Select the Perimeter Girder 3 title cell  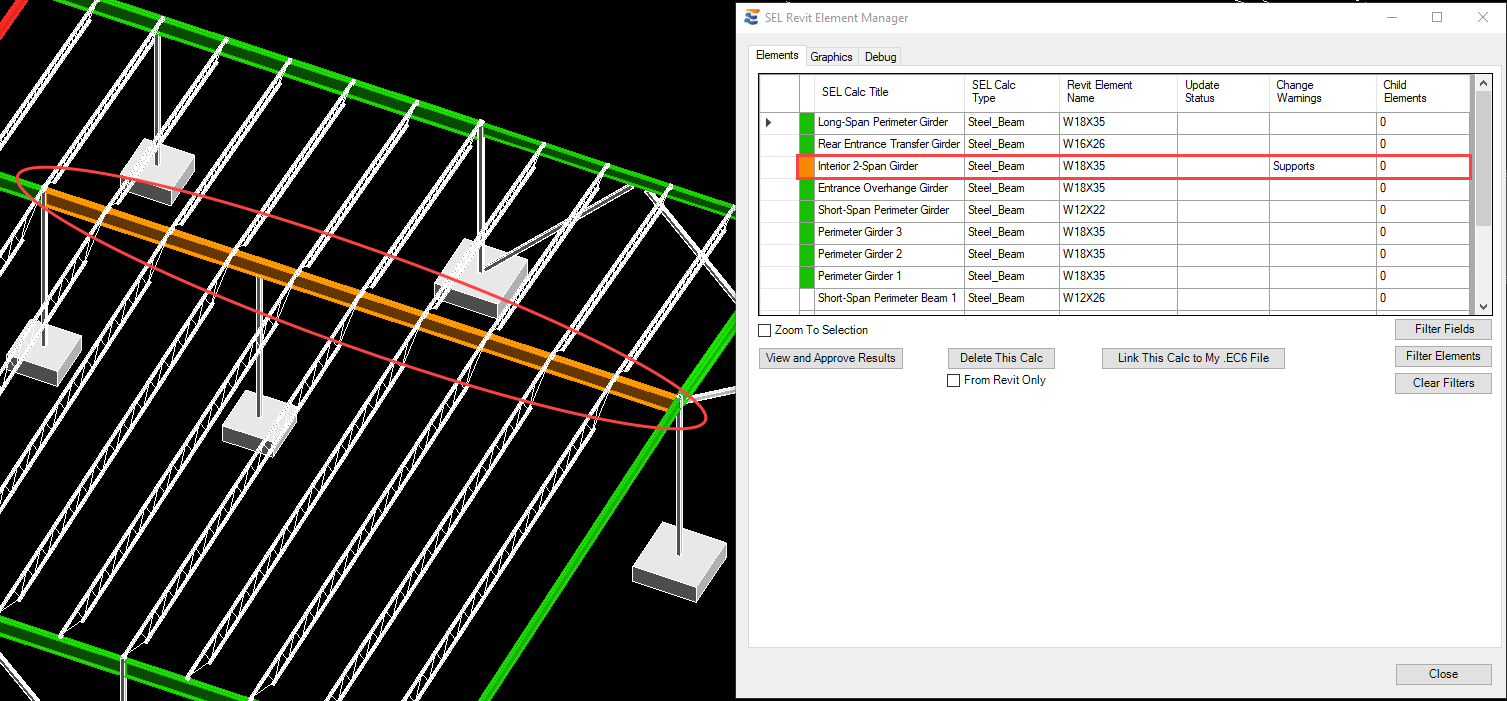[890, 232]
